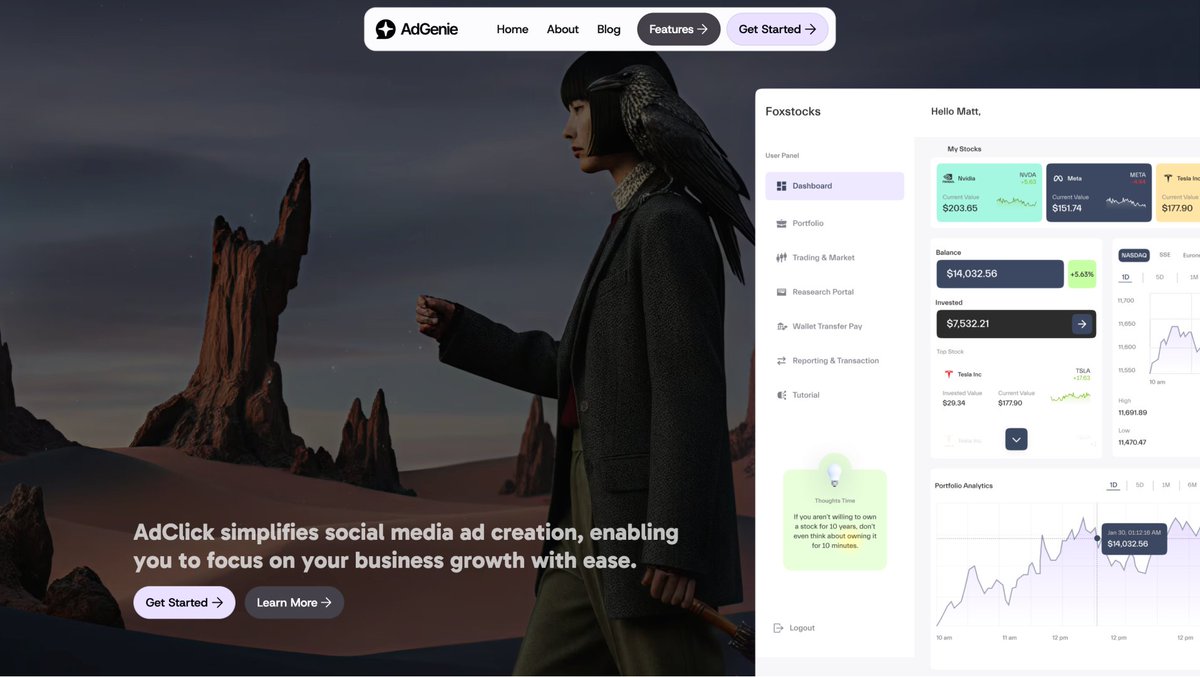Open the Features navigation dropdown
The width and height of the screenshot is (1200, 677).
coord(678,29)
